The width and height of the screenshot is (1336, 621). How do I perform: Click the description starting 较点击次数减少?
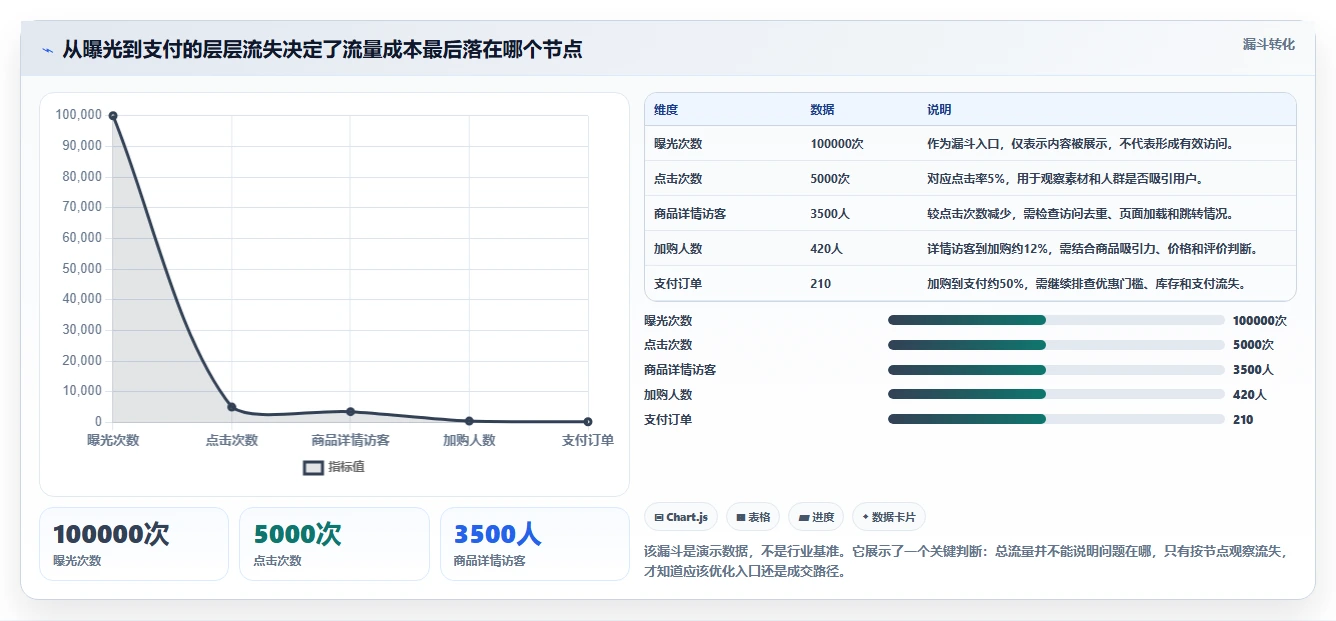tap(1084, 214)
